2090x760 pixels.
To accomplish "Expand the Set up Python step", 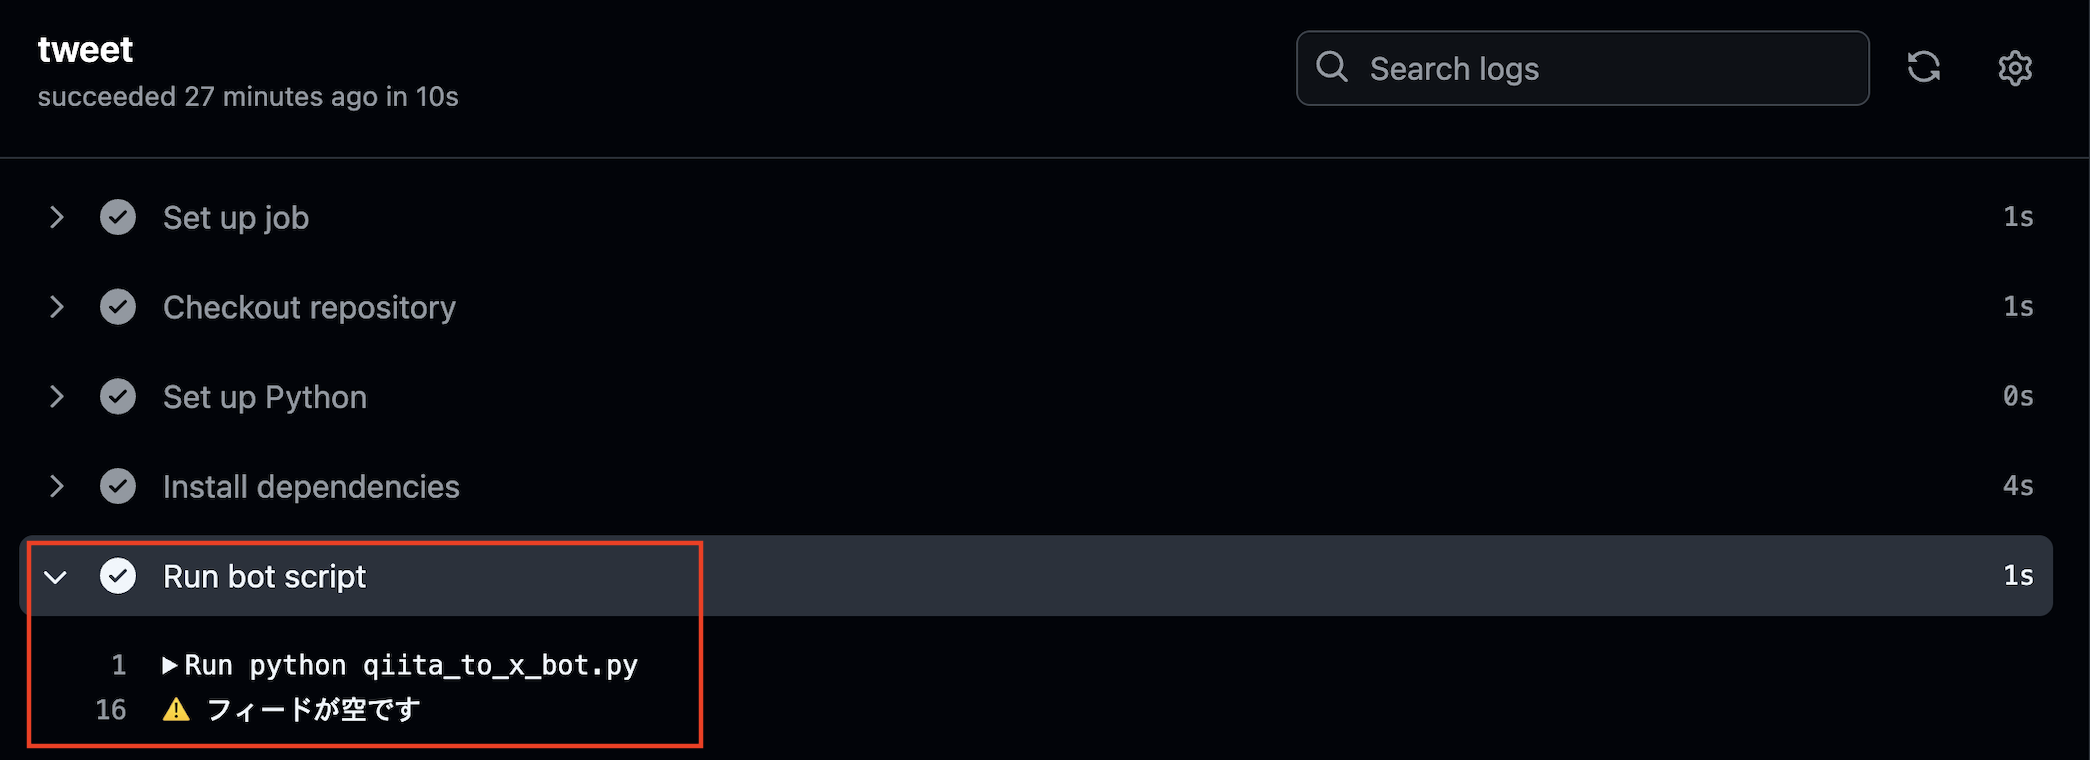I will [56, 396].
